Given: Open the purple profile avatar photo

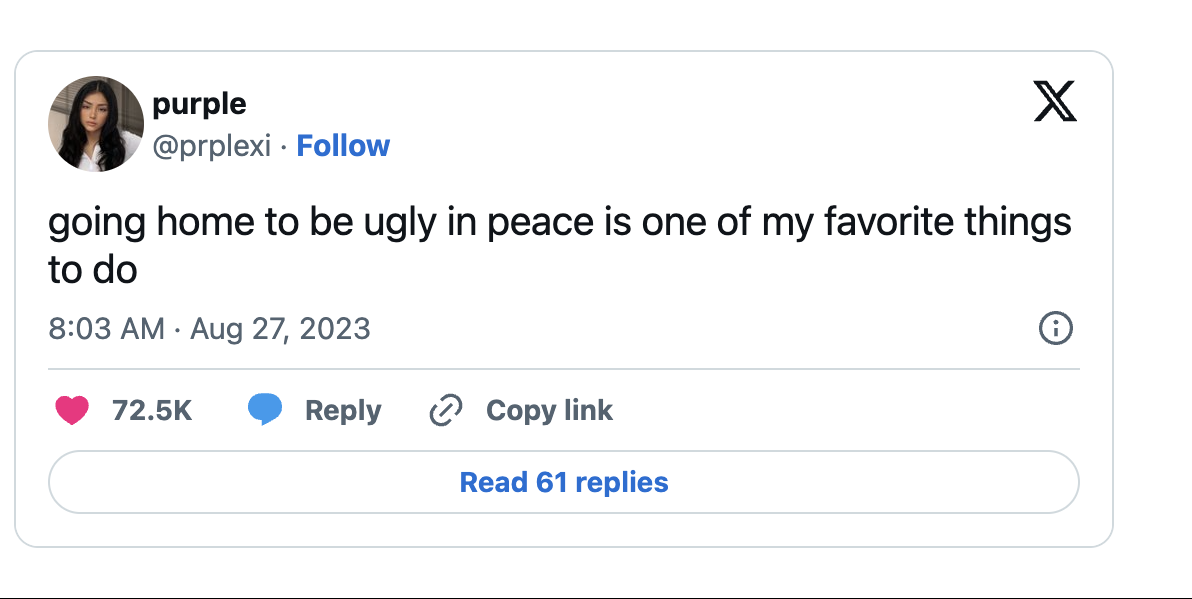Looking at the screenshot, I should point(96,124).
